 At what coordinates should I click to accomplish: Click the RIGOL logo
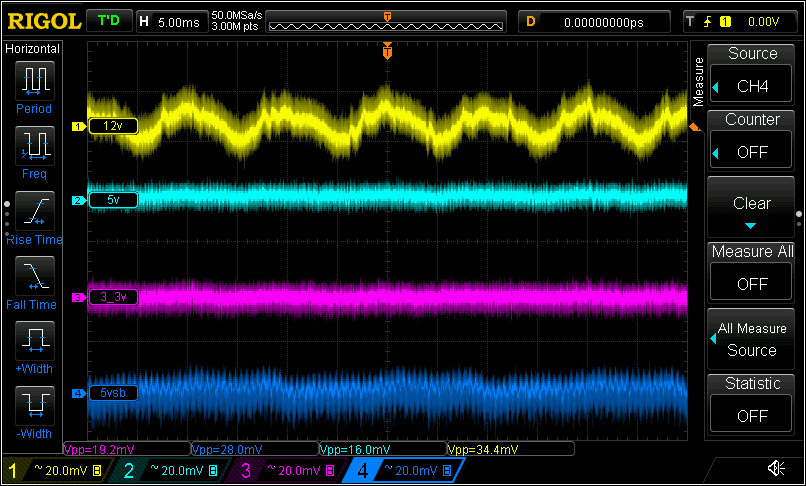pos(44,21)
